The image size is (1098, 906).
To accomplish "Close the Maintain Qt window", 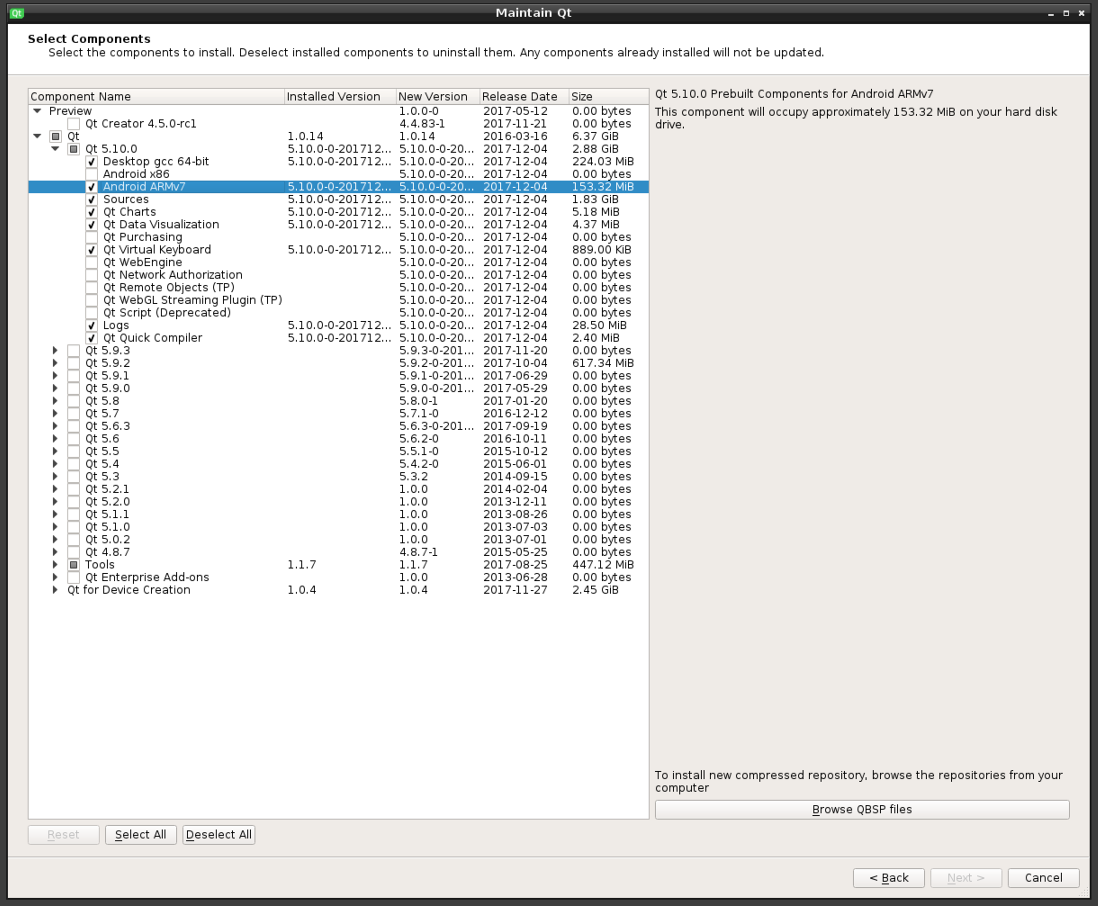I will point(1081,13).
